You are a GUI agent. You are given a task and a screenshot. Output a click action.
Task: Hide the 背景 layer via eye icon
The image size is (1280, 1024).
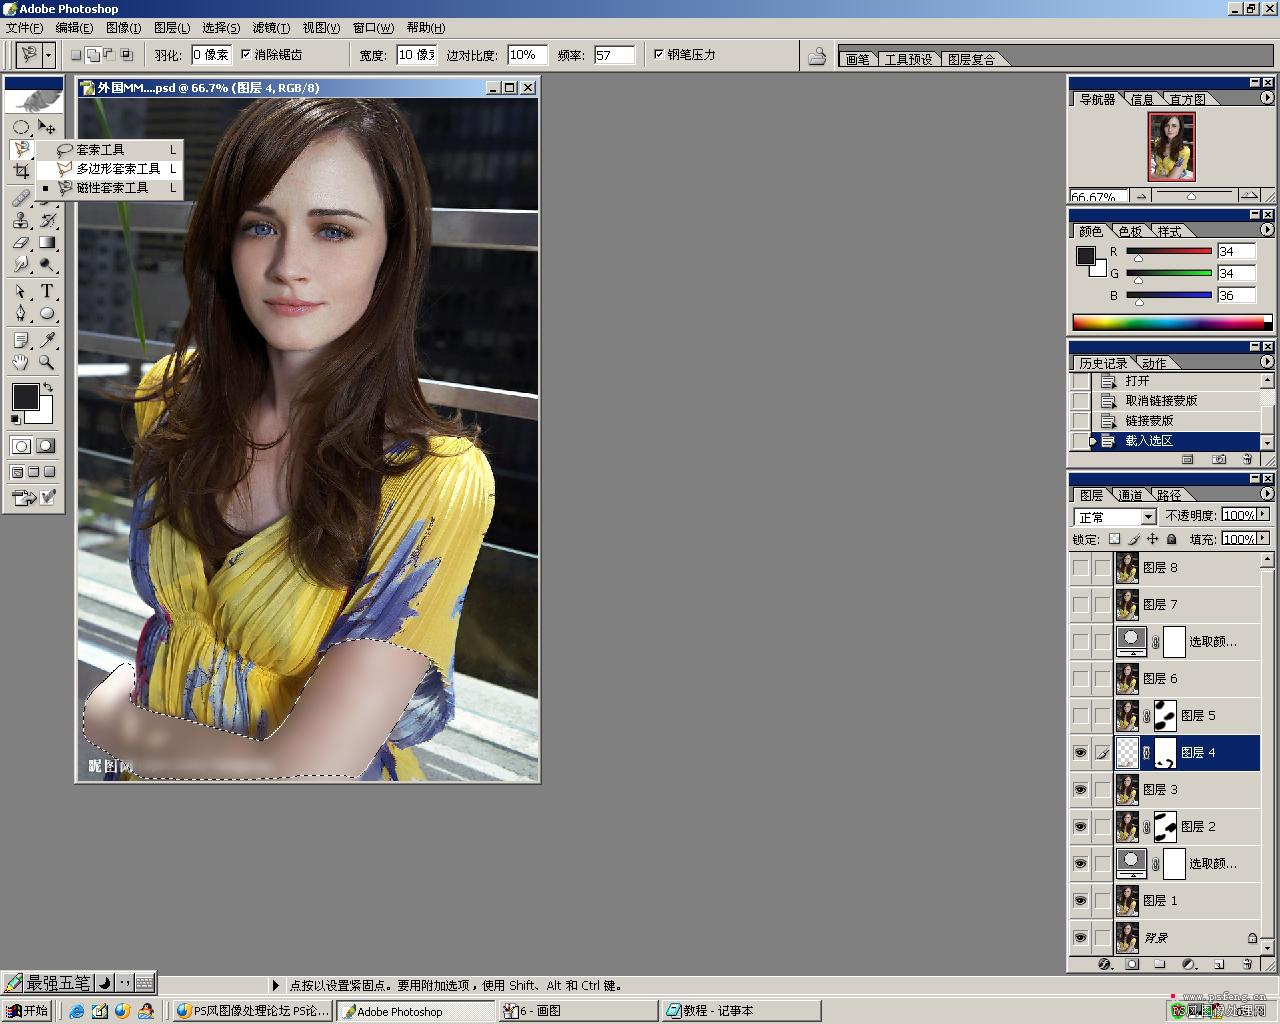pos(1081,938)
